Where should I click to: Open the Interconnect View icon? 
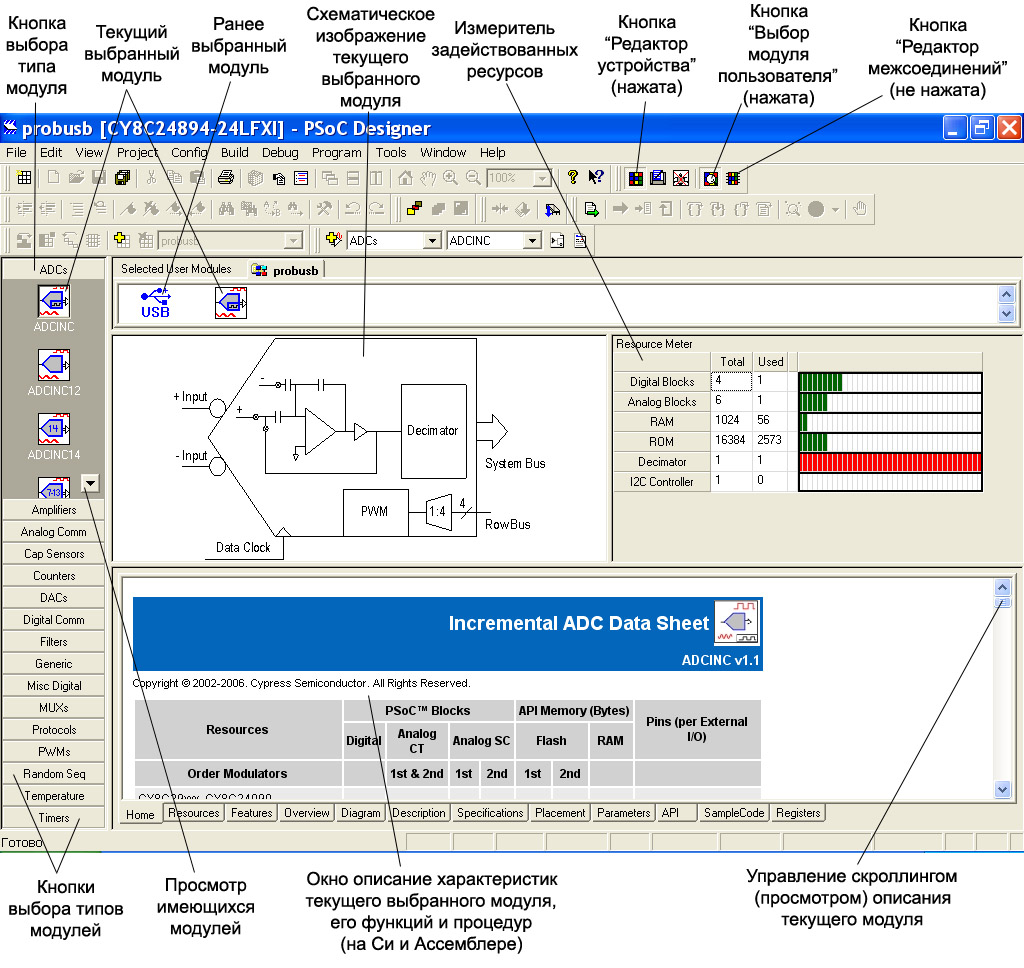pos(733,178)
